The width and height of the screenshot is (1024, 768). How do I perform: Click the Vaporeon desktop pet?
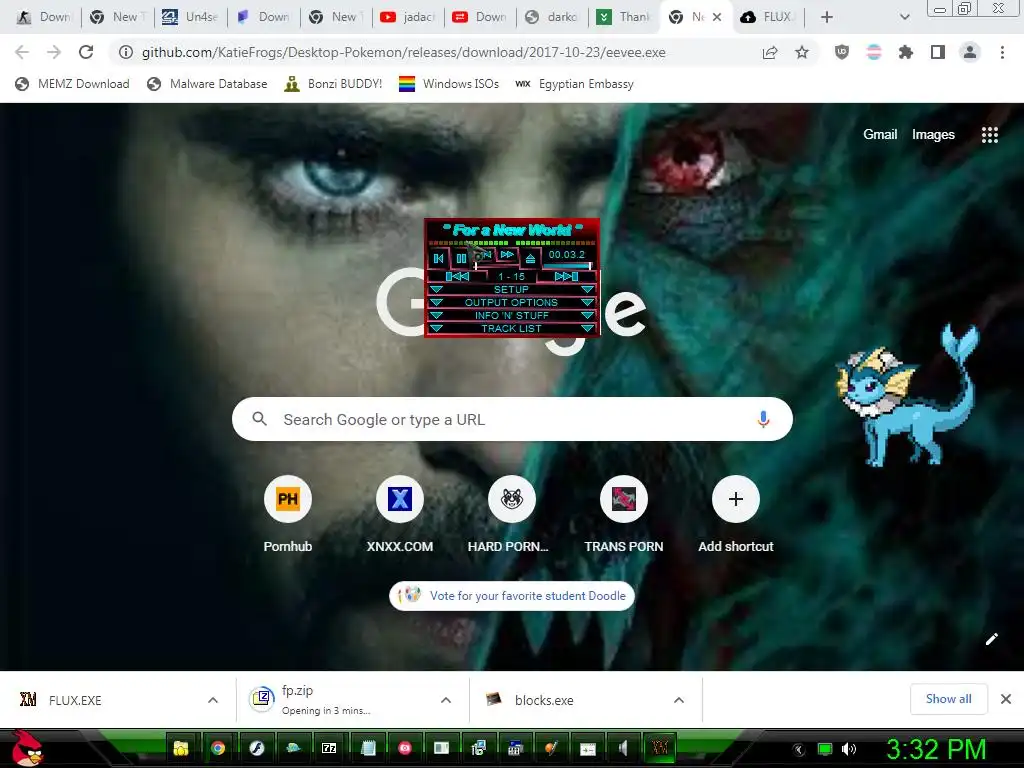tap(909, 396)
